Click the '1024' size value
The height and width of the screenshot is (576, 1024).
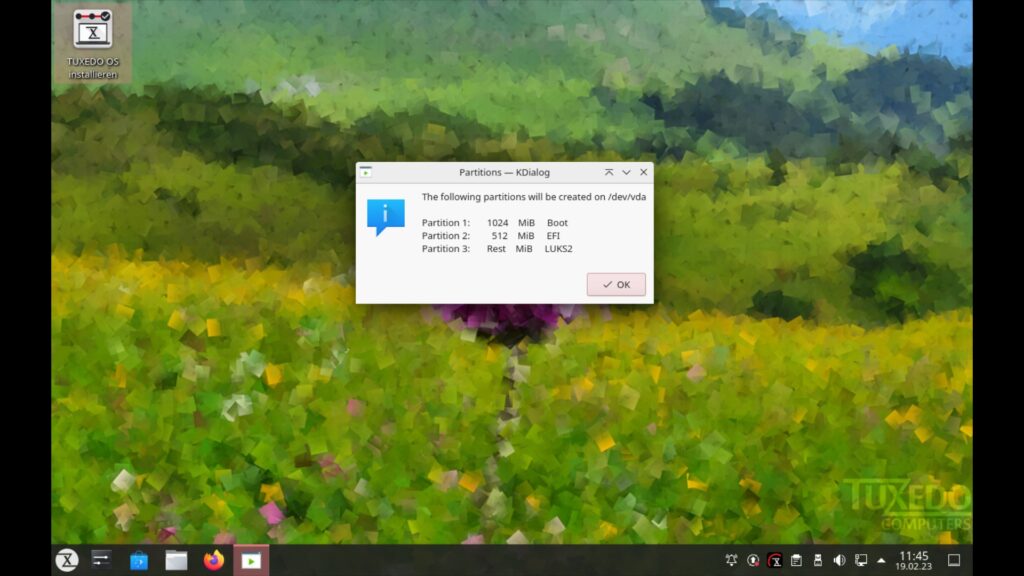coord(498,223)
